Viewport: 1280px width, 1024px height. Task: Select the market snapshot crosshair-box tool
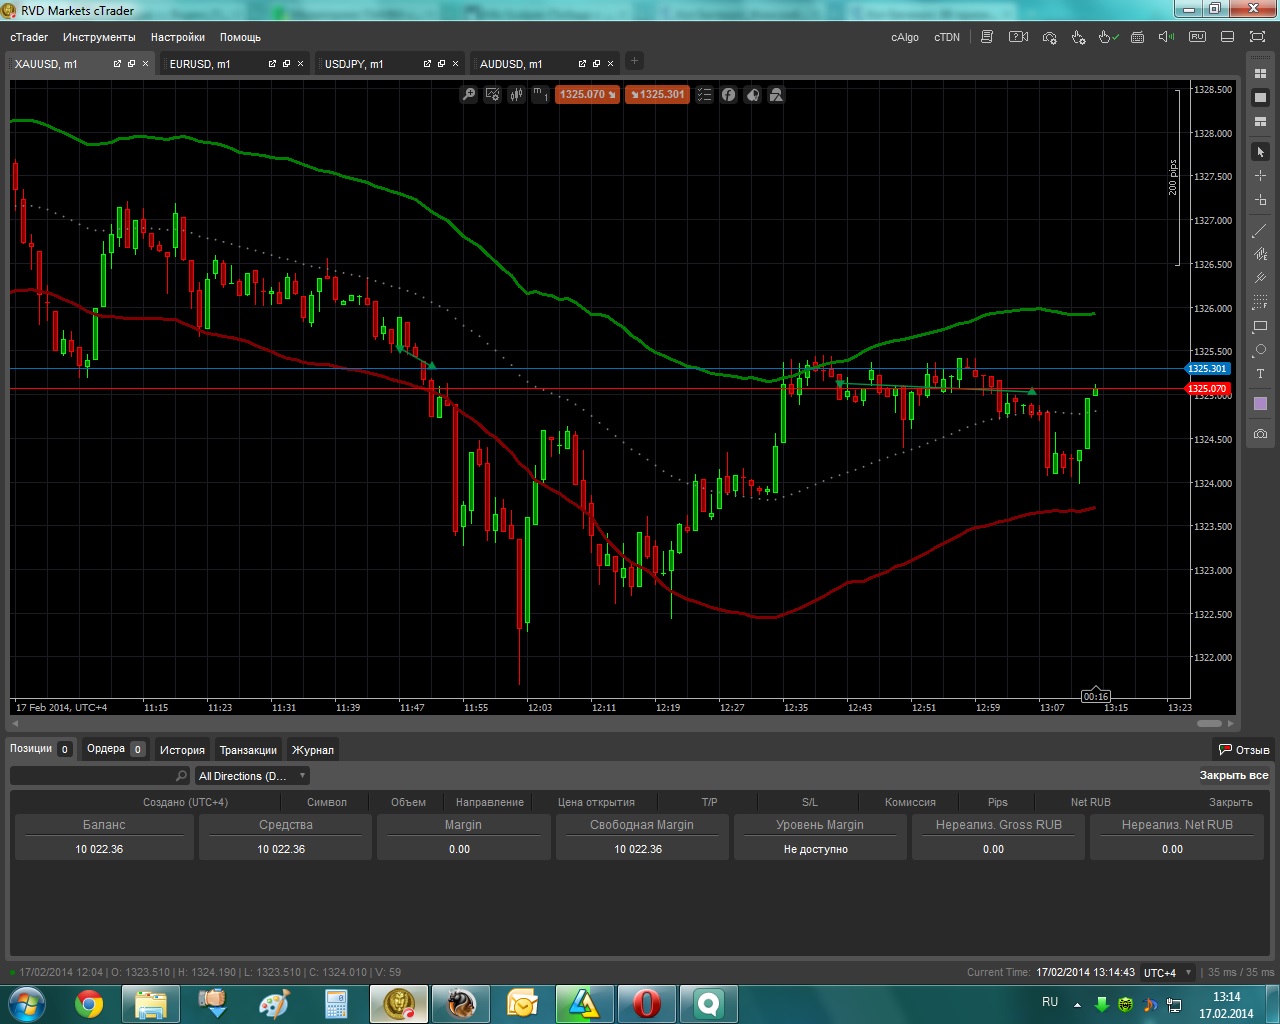(1260, 200)
